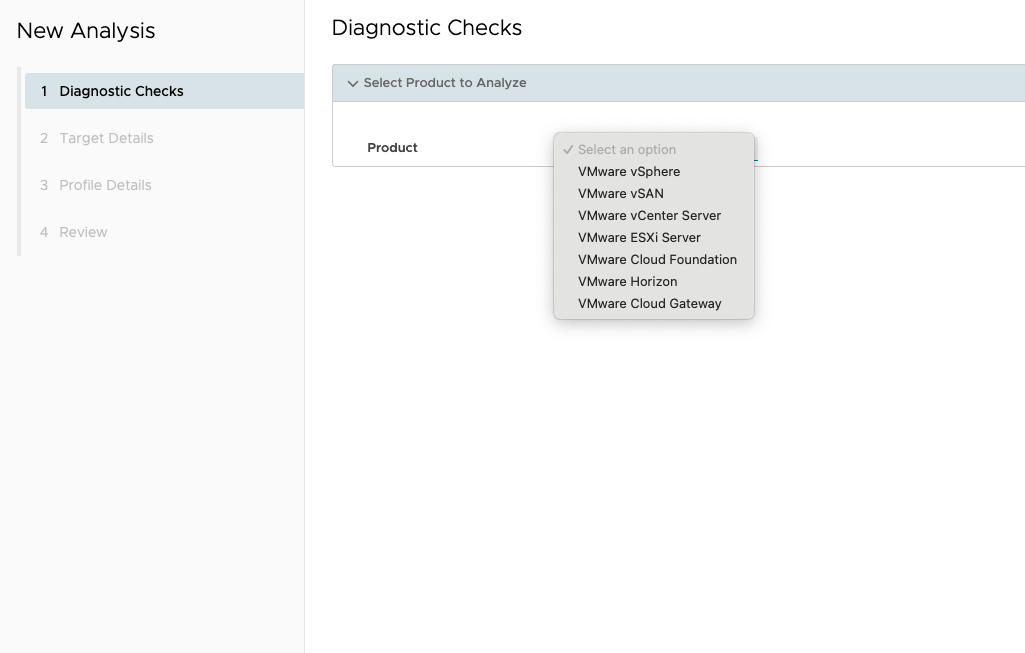Screen dimensions: 1025x653
Task: Pick VMware ESXi Server option
Action: 654,237
